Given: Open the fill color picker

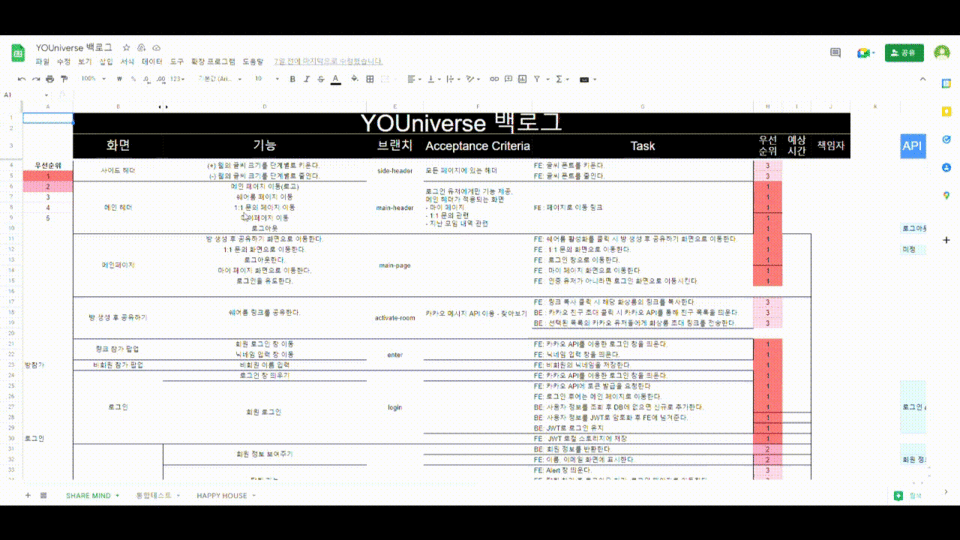Looking at the screenshot, I should point(354,79).
